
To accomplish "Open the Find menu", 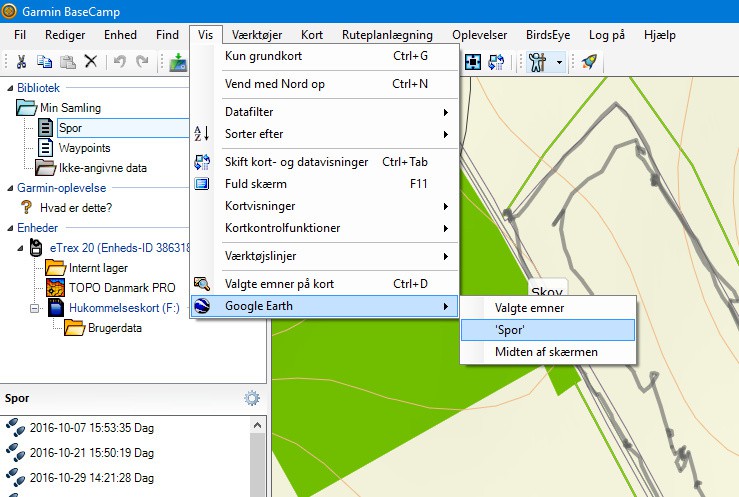I will pos(167,35).
